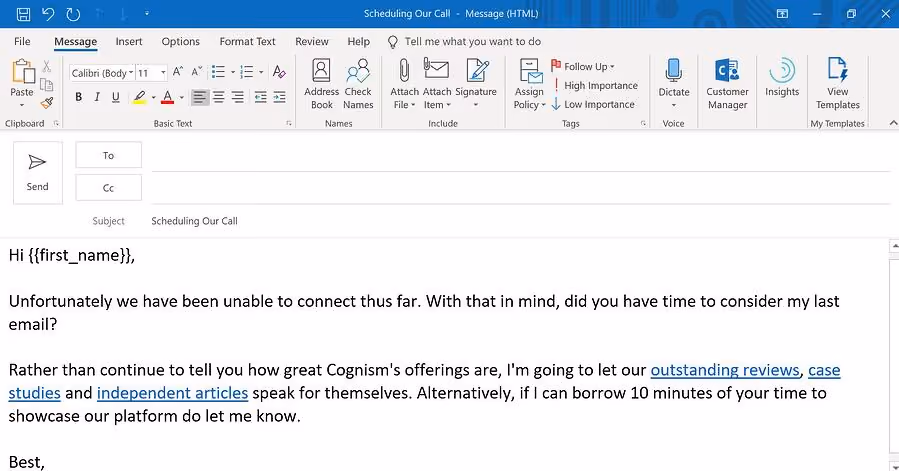Image resolution: width=899 pixels, height=471 pixels.
Task: Undo the last action
Action: coord(48,14)
